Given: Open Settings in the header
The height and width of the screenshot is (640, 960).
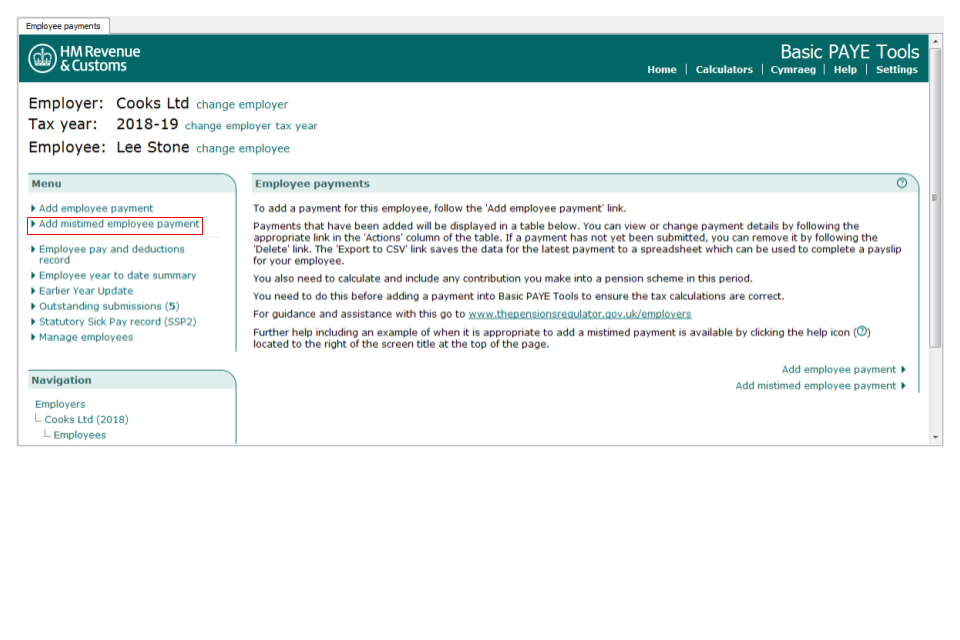Looking at the screenshot, I should [896, 70].
